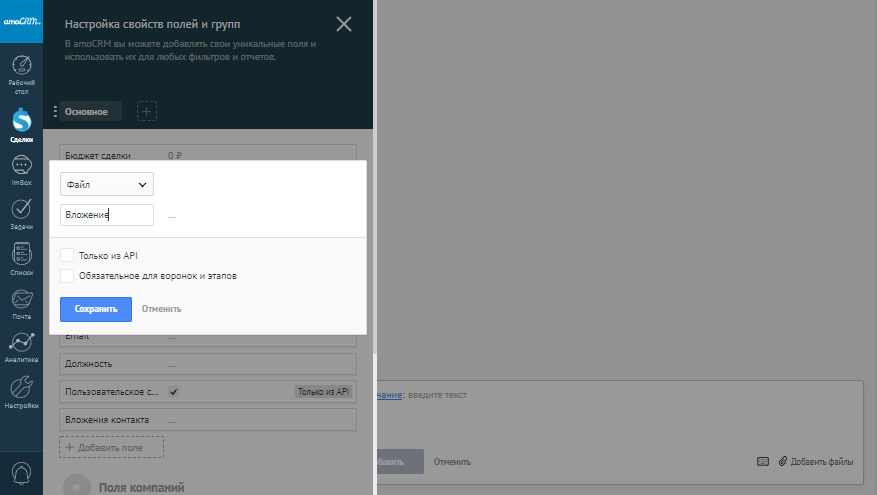Enable the Только из API checkbox
The image size is (877, 495).
pyautogui.click(x=67, y=256)
